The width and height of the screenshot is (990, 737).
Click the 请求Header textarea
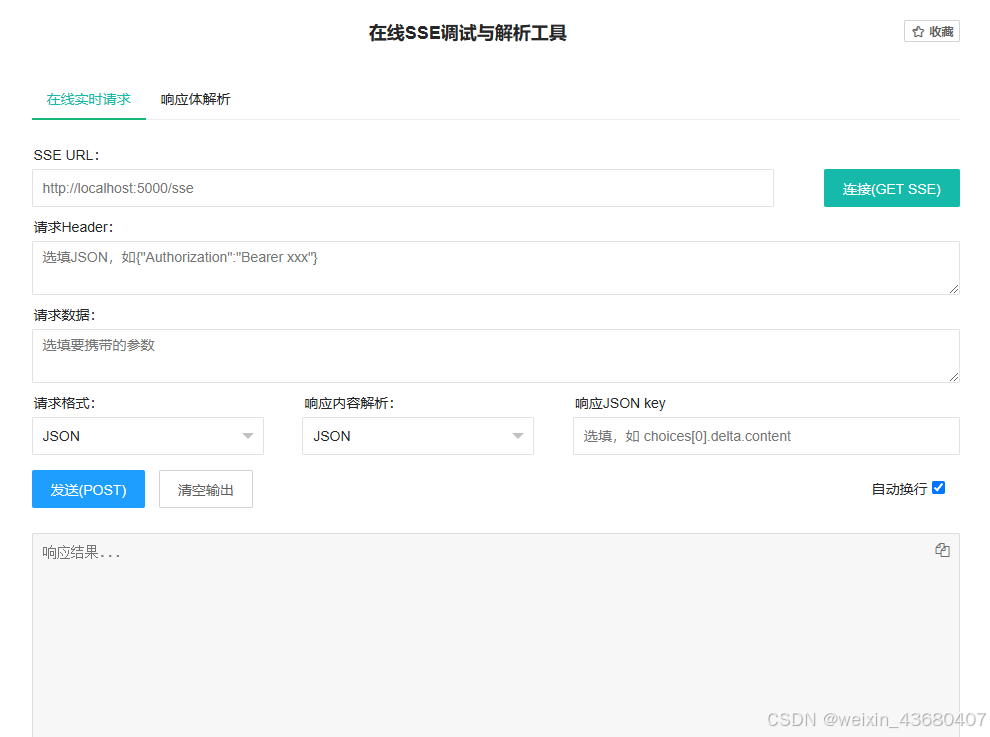pyautogui.click(x=495, y=267)
